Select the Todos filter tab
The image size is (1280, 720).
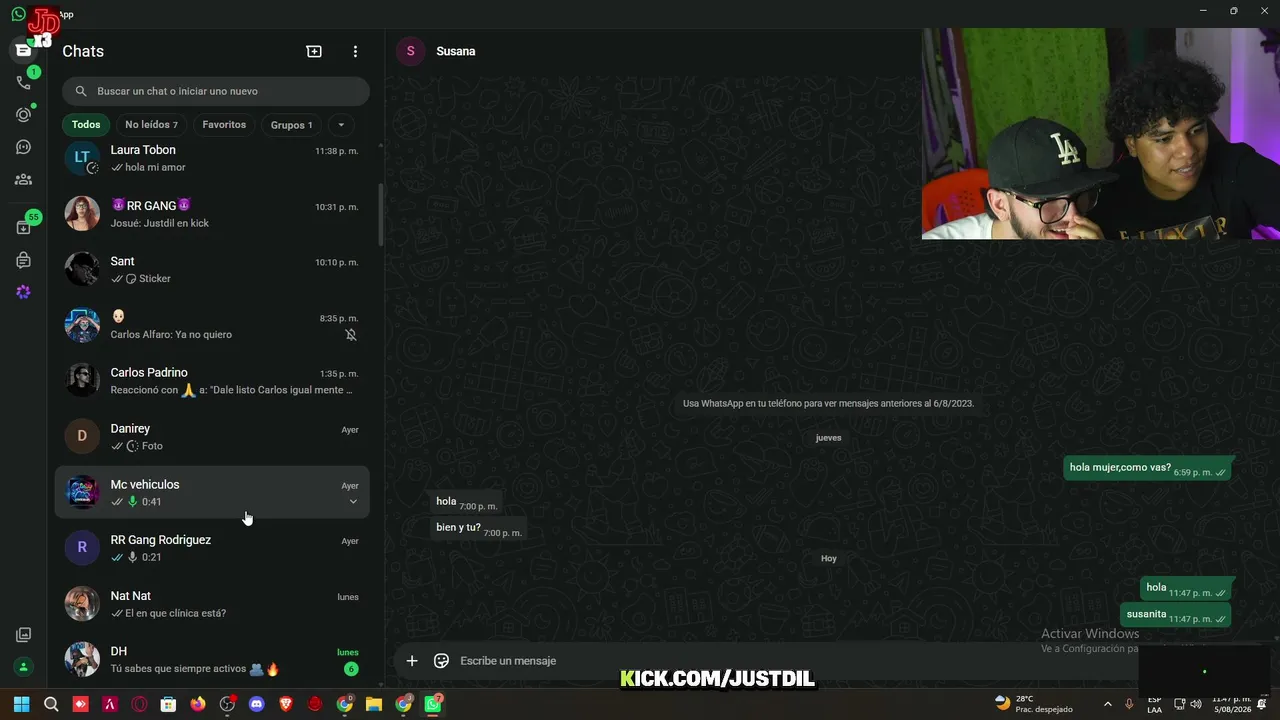(x=86, y=125)
